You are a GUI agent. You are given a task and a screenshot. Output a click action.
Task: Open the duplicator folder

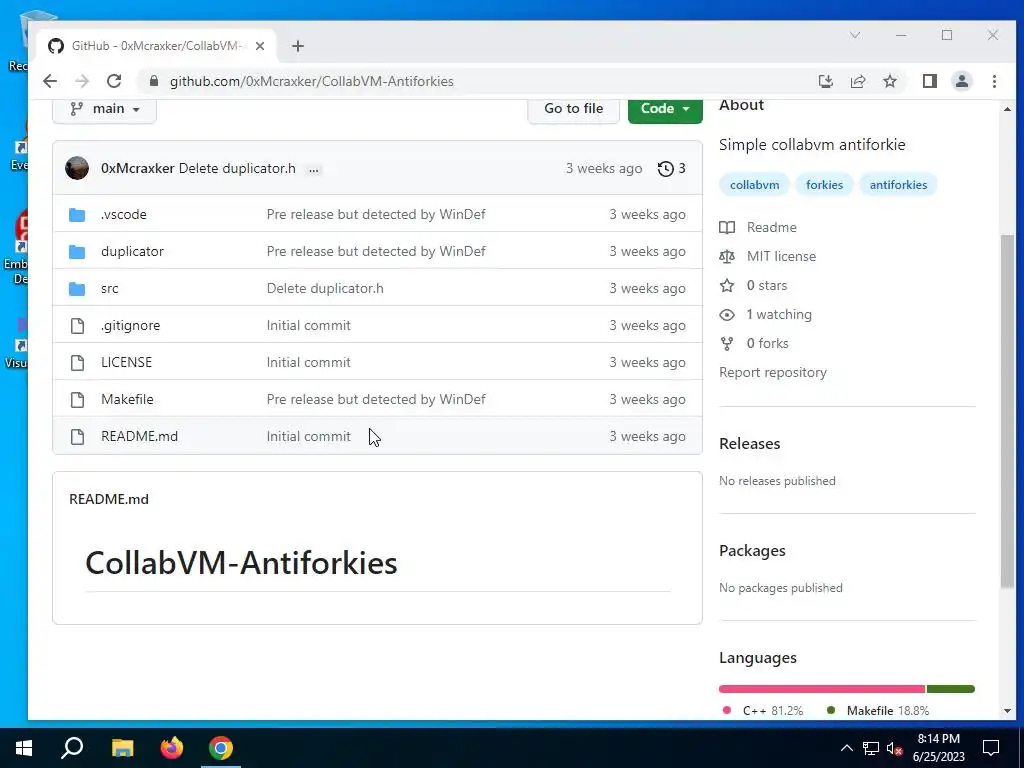[132, 251]
